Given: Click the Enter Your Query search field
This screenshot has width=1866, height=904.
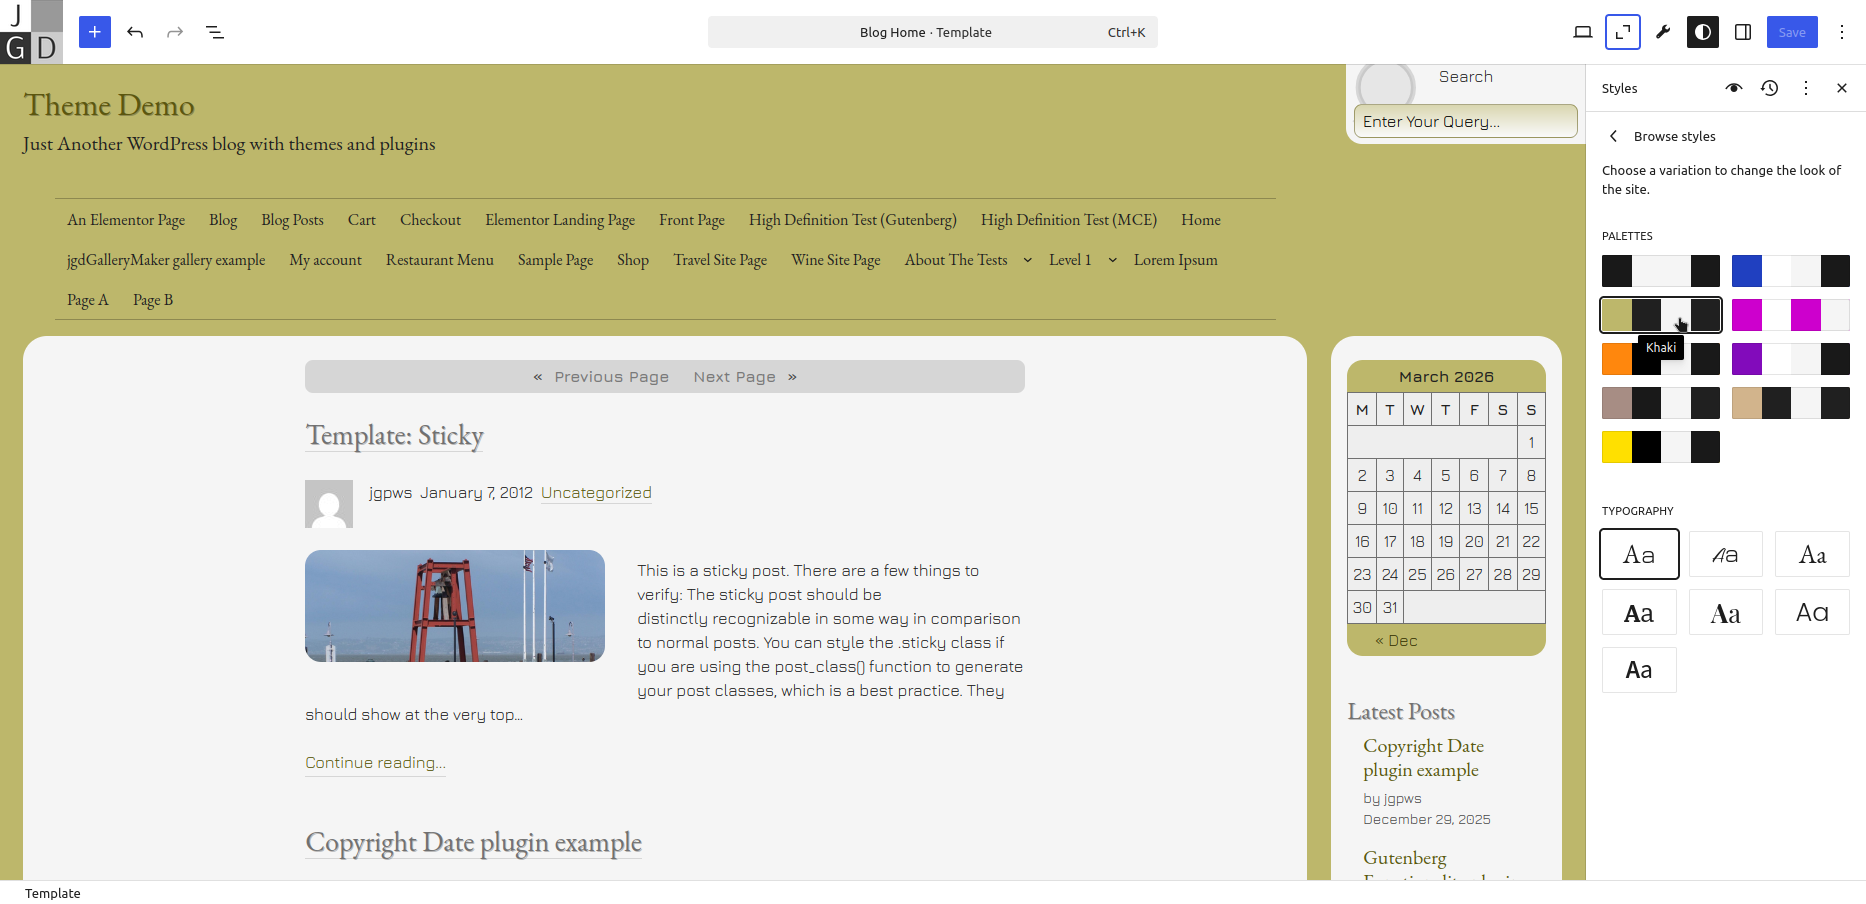Looking at the screenshot, I should click(x=1465, y=122).
